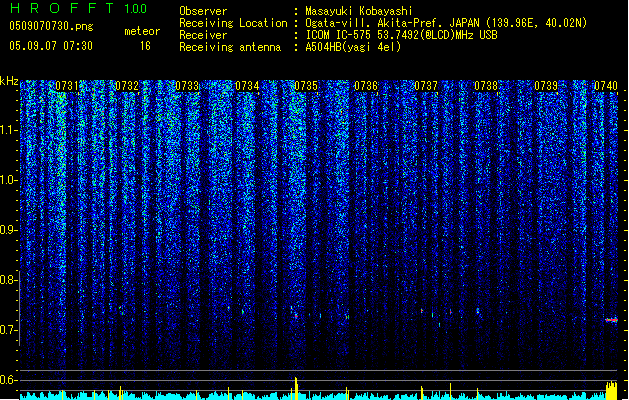
Task: Click the 0.7 kHz axis tick label
Action: (x=8, y=330)
